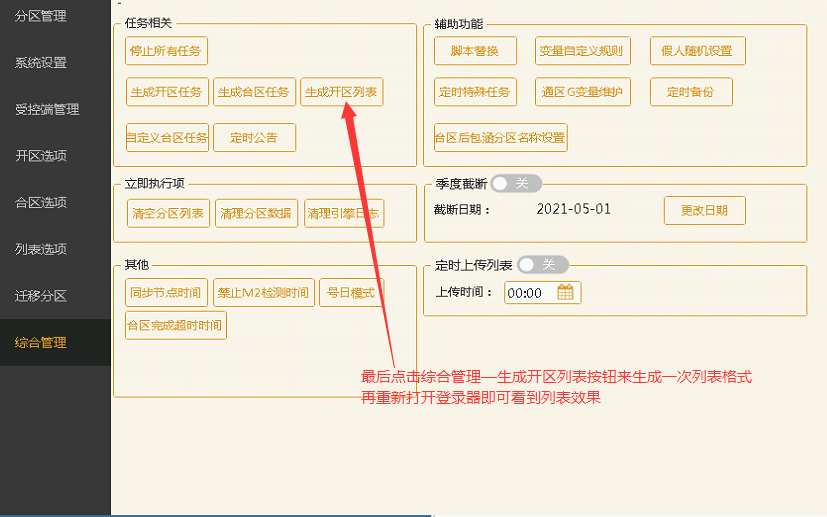Screen dimensions: 827x517
Task: Click the 生成开区列表 button
Action: tap(341, 92)
